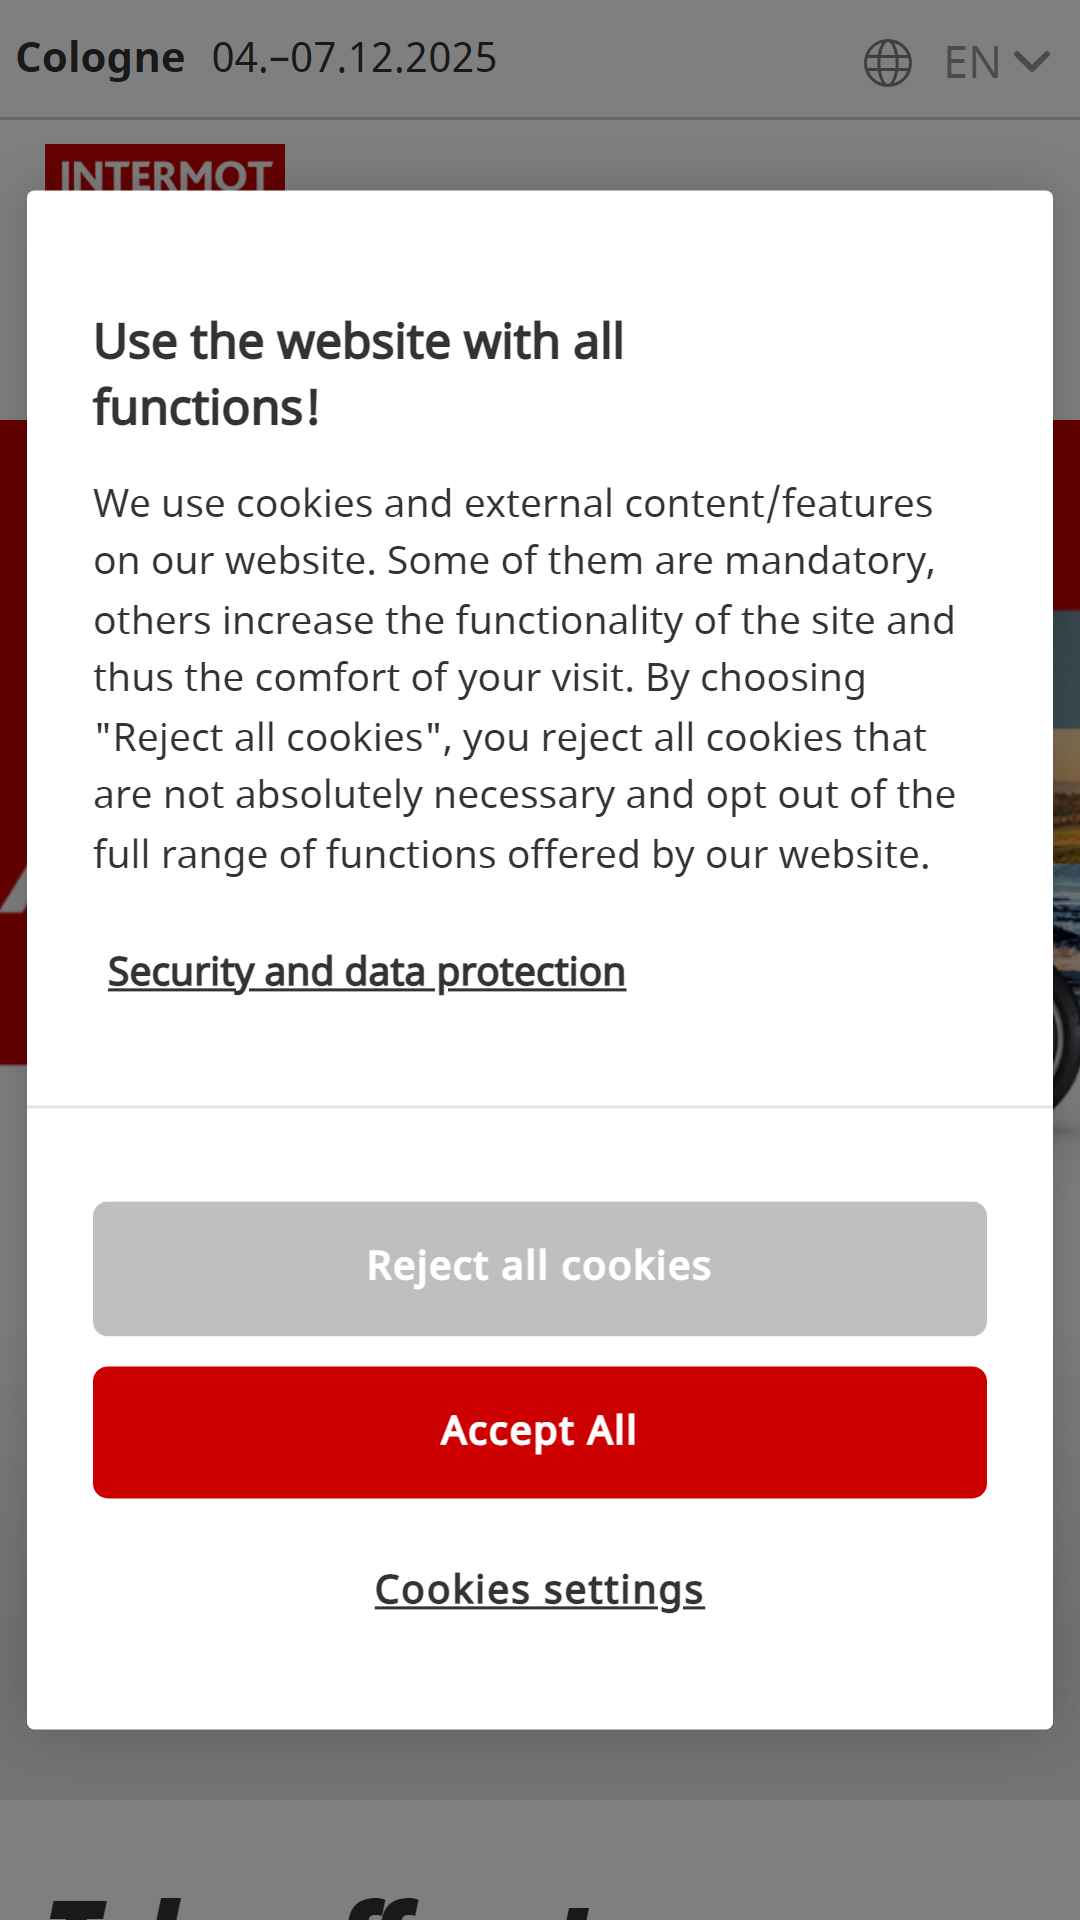Click the large italic headline below dialog

click(x=320, y=1900)
